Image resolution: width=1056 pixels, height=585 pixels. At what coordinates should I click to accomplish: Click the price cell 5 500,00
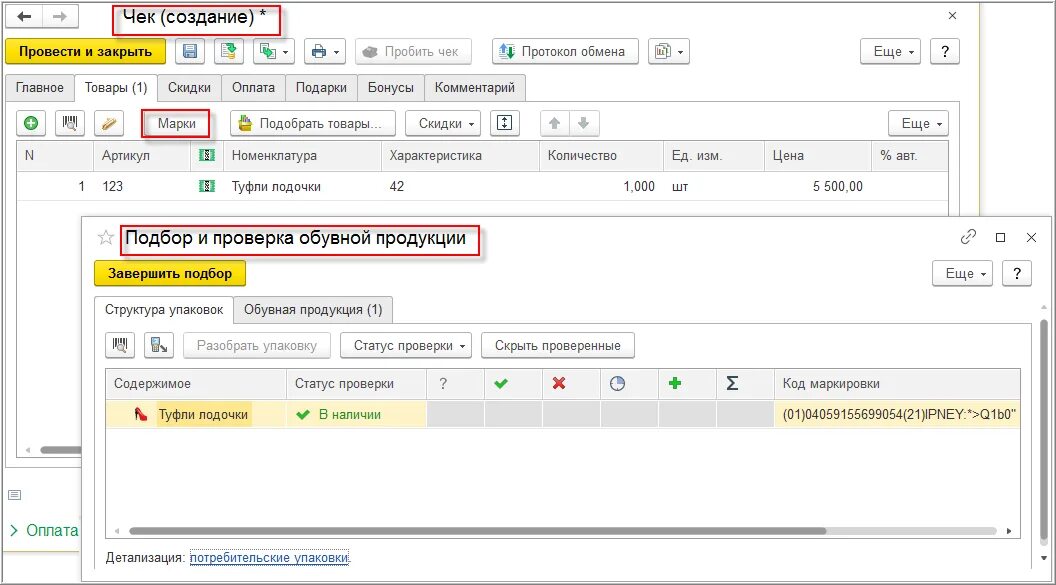tap(818, 186)
